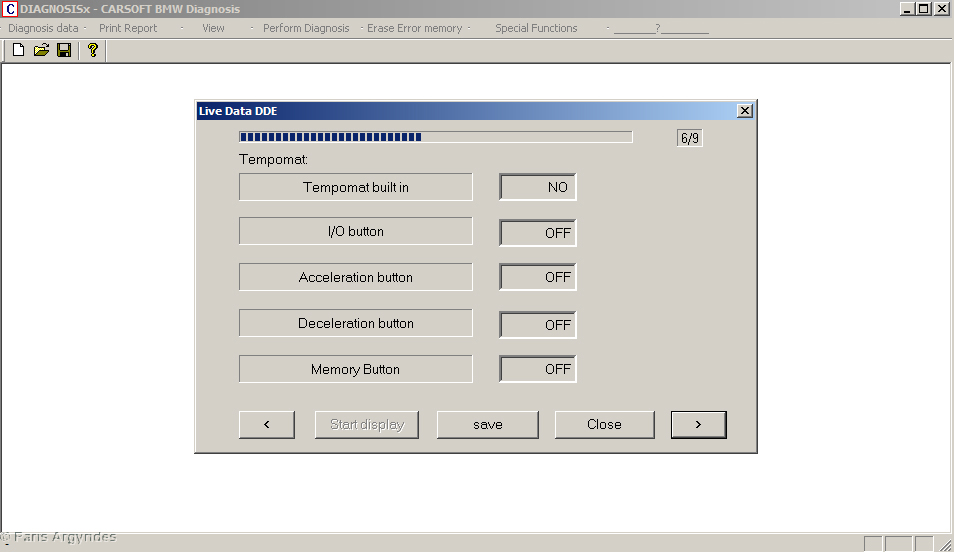
Task: Open the View menu
Action: tap(213, 28)
